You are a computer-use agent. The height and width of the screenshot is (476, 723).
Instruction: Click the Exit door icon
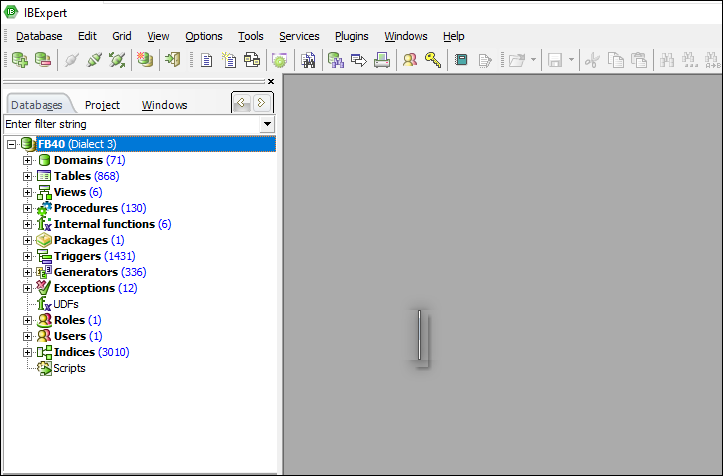point(173,60)
